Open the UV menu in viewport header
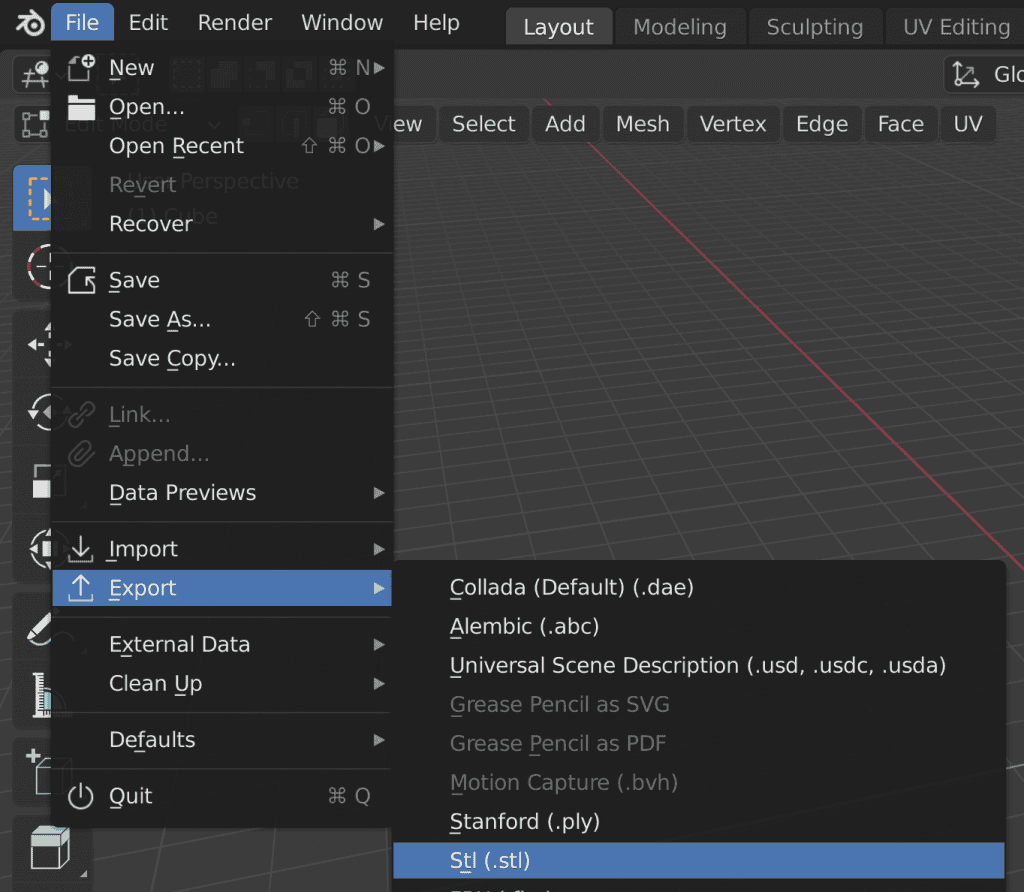 [968, 124]
